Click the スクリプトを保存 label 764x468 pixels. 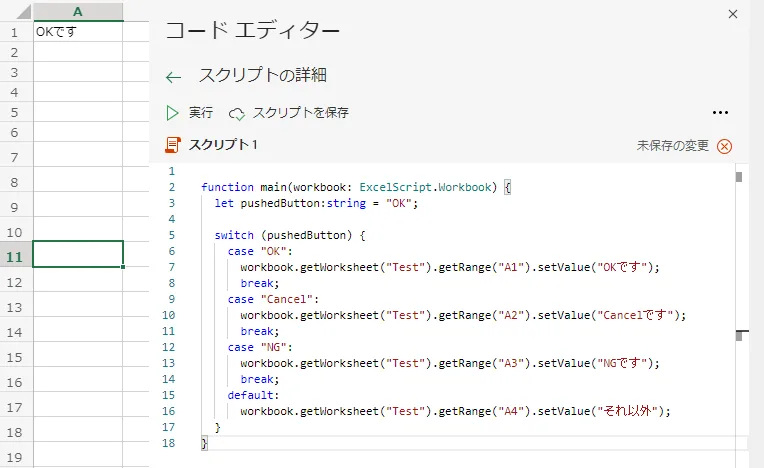(x=300, y=113)
